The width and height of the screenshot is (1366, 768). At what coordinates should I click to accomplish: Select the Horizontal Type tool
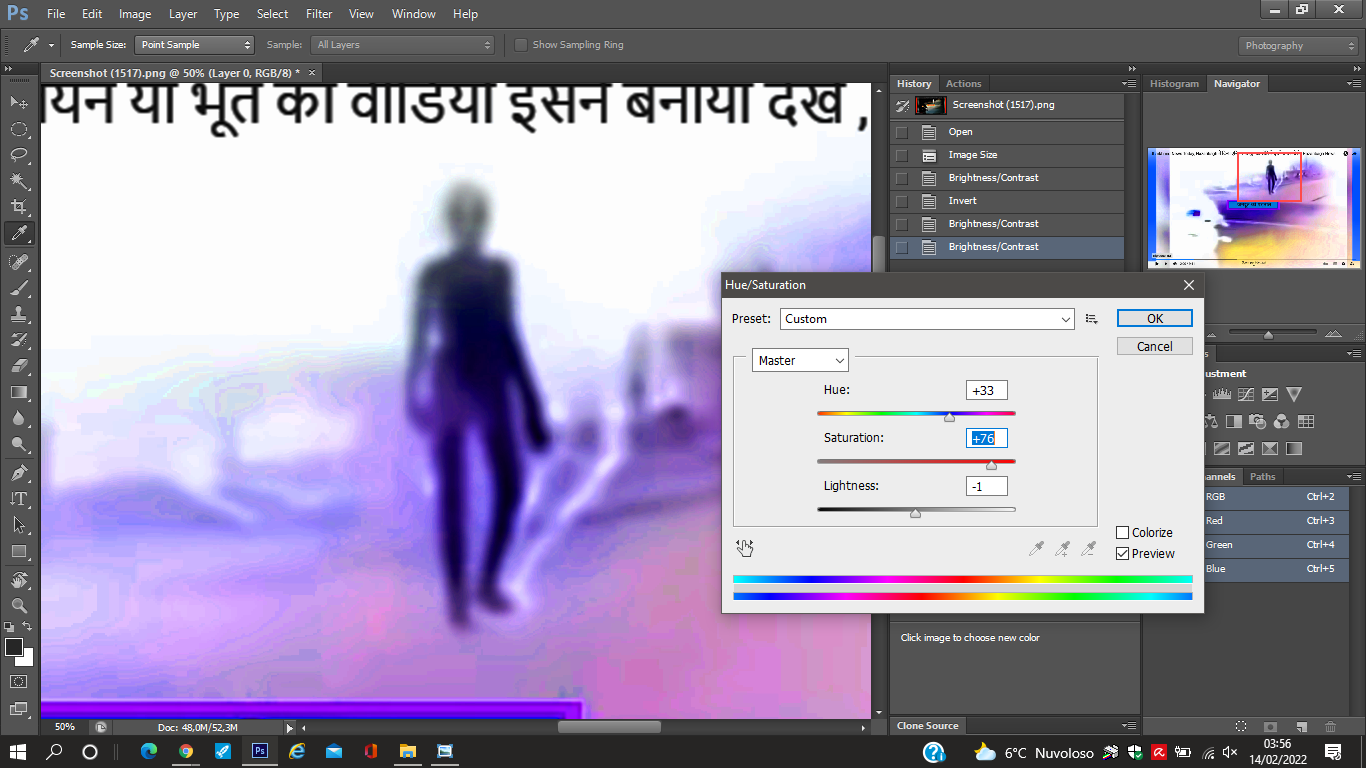click(x=19, y=498)
